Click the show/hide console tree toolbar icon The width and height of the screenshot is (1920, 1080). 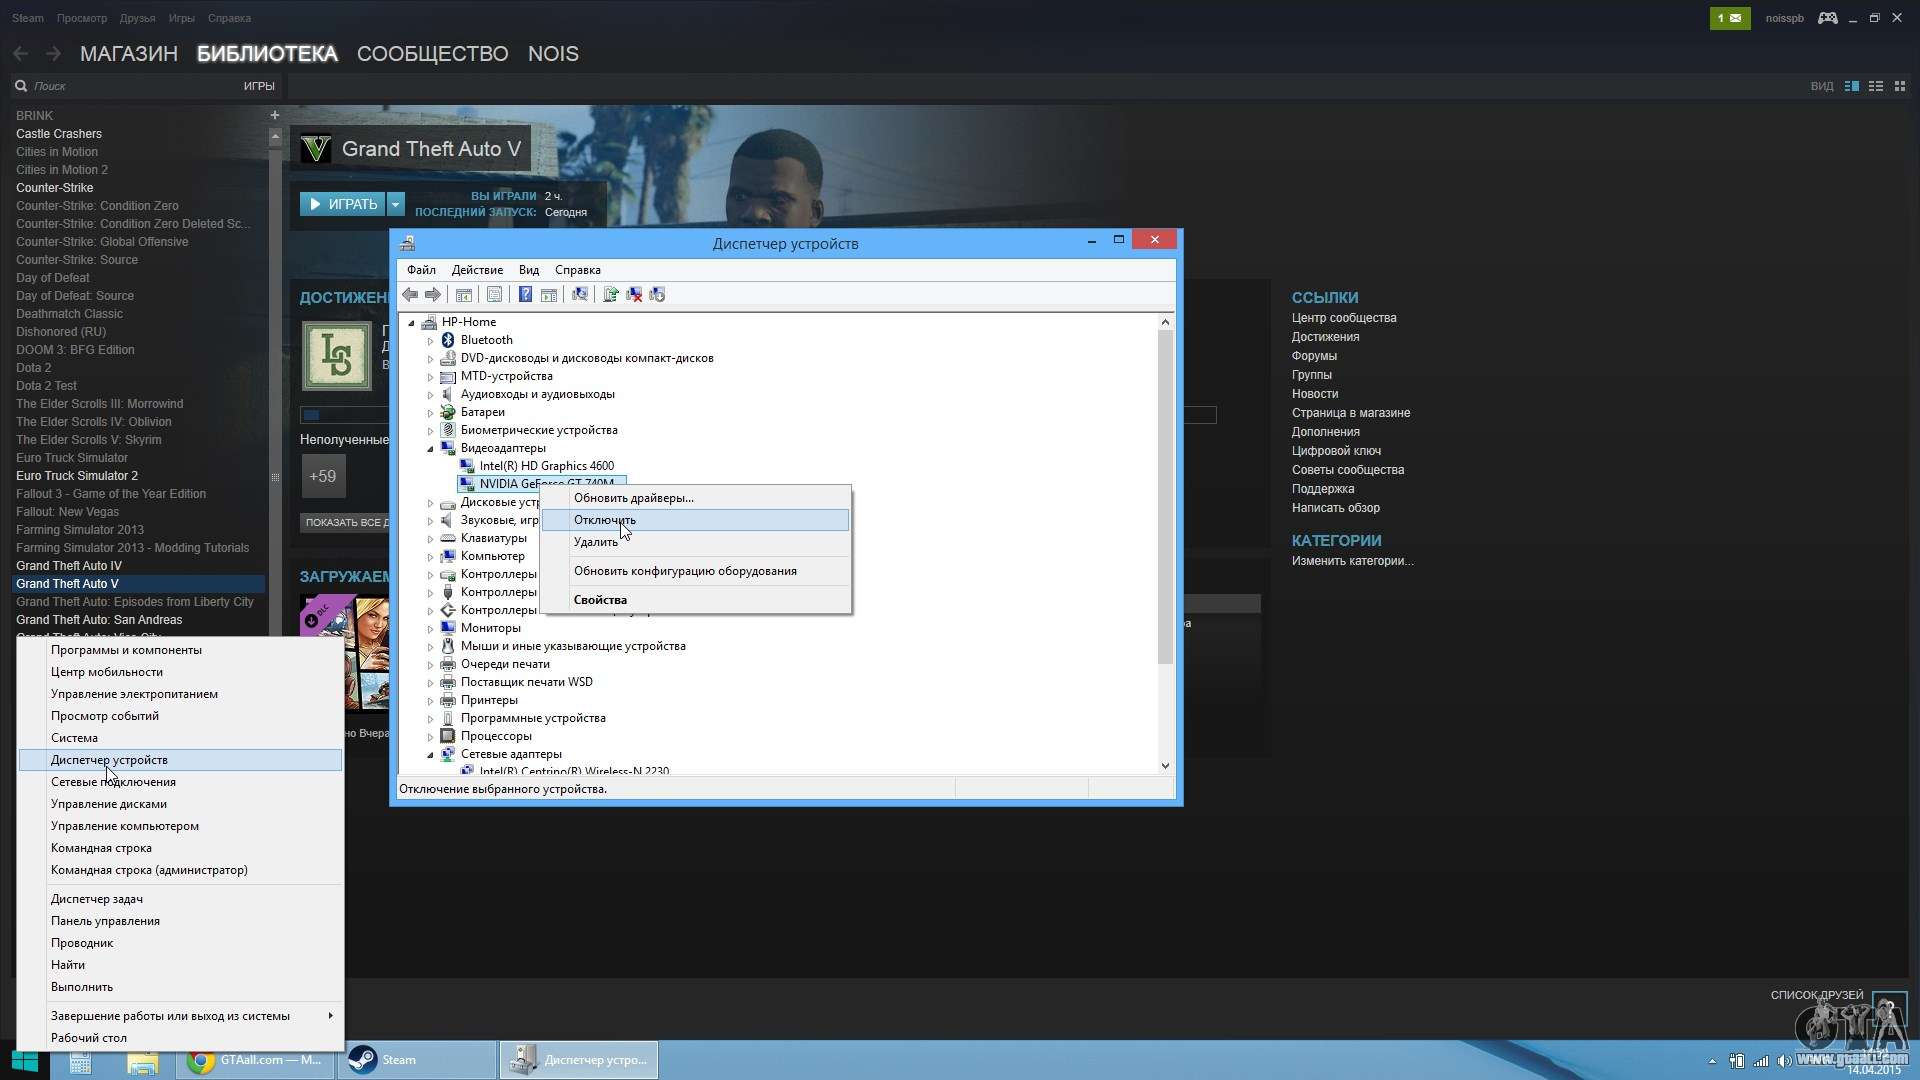point(464,295)
